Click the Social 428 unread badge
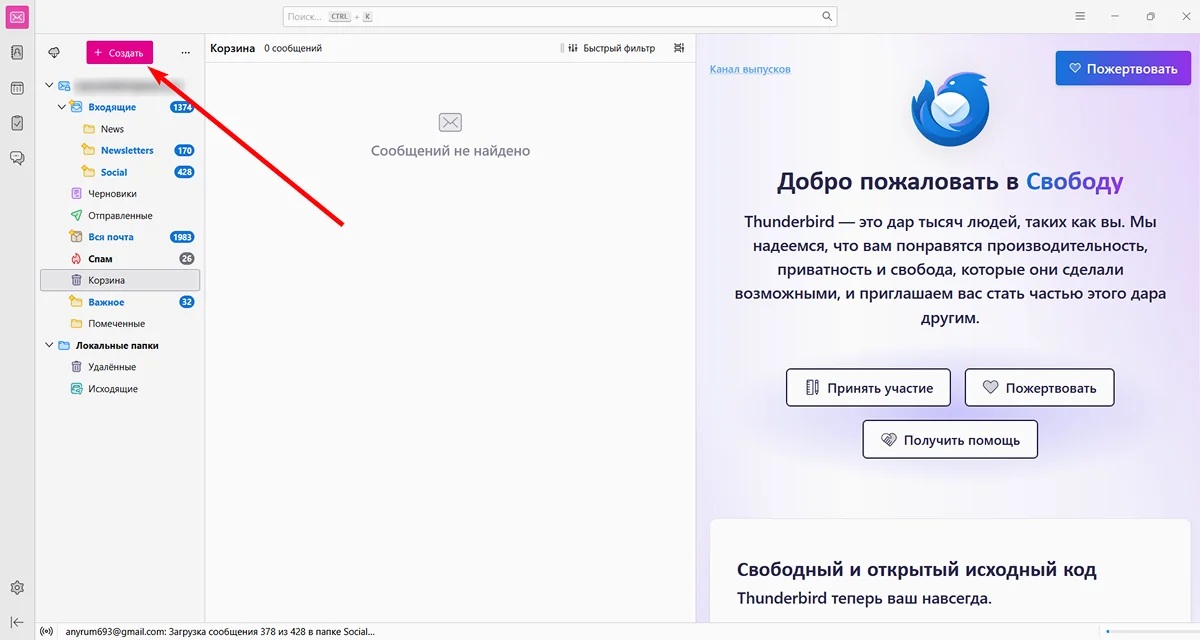This screenshot has height=640, width=1200. pos(184,172)
